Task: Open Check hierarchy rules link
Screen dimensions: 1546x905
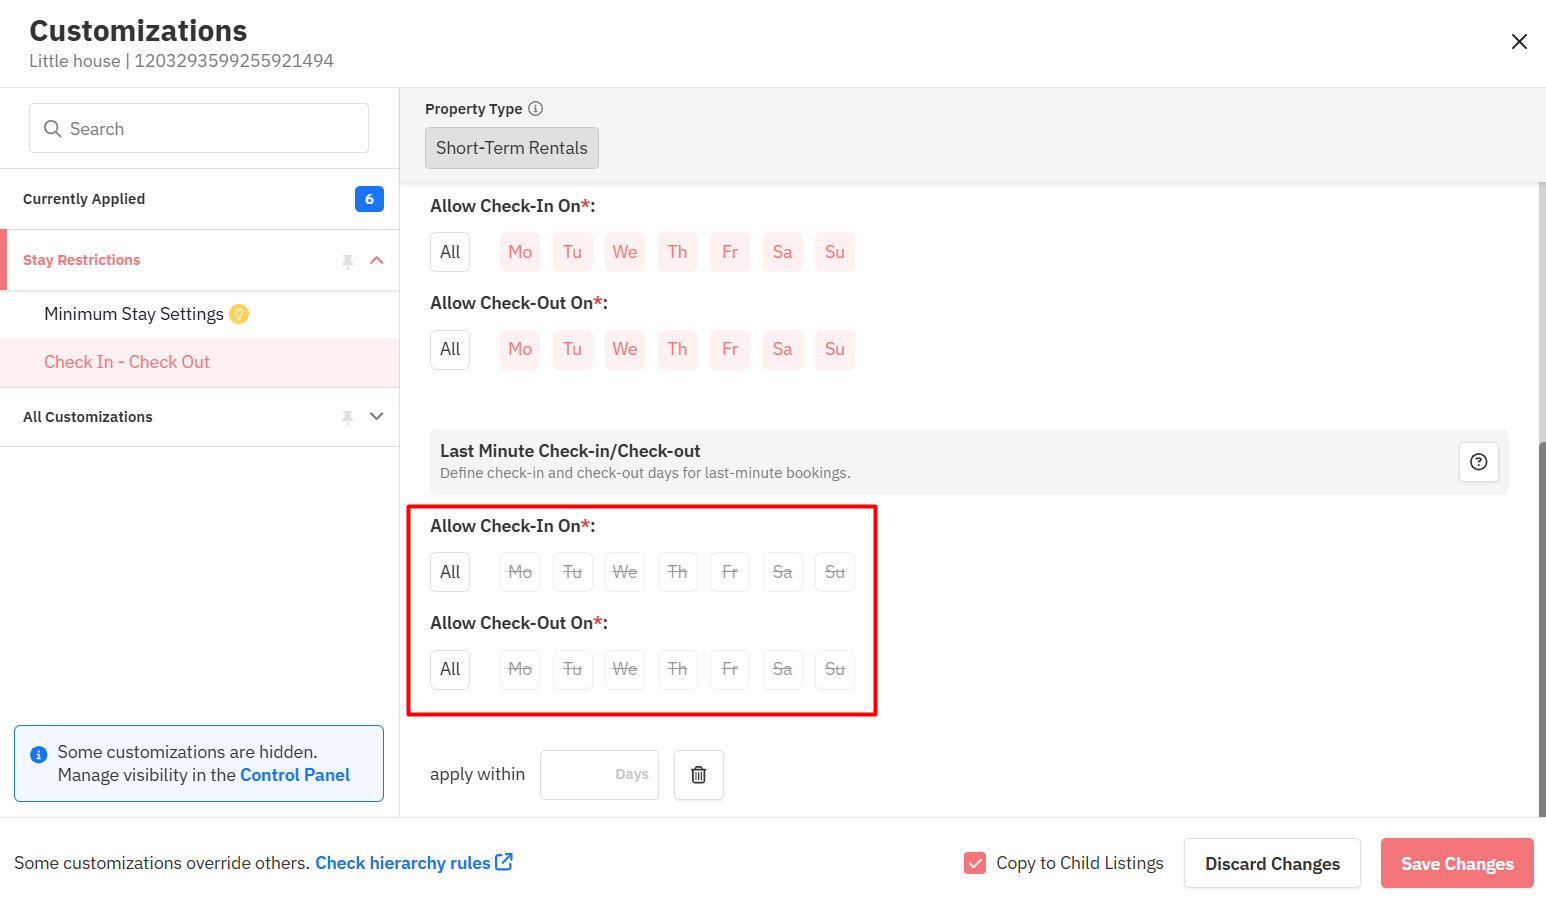Action: 414,862
